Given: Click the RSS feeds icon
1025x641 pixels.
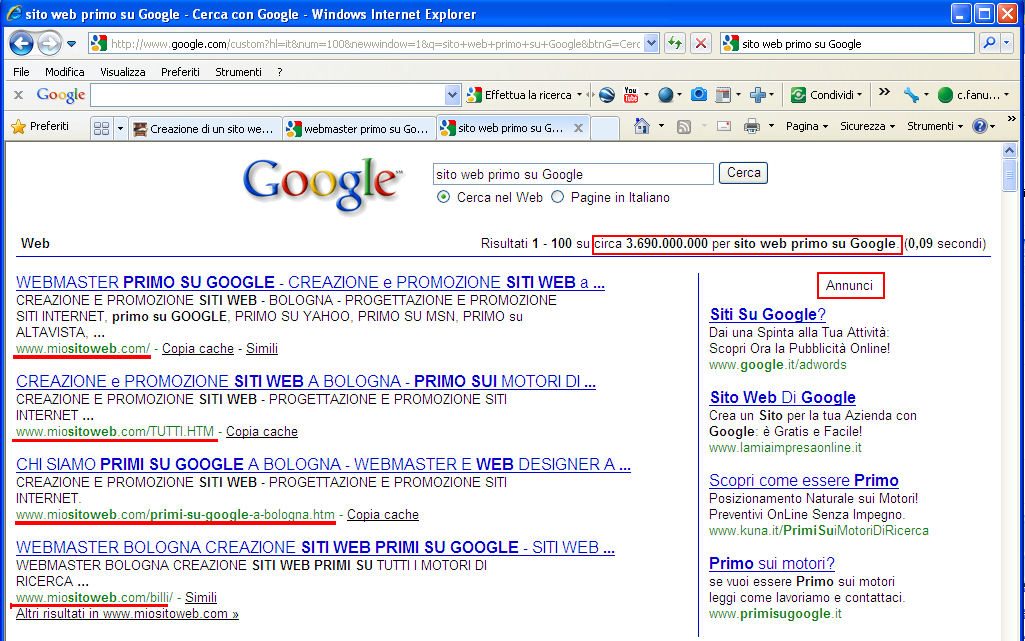Looking at the screenshot, I should 684,127.
